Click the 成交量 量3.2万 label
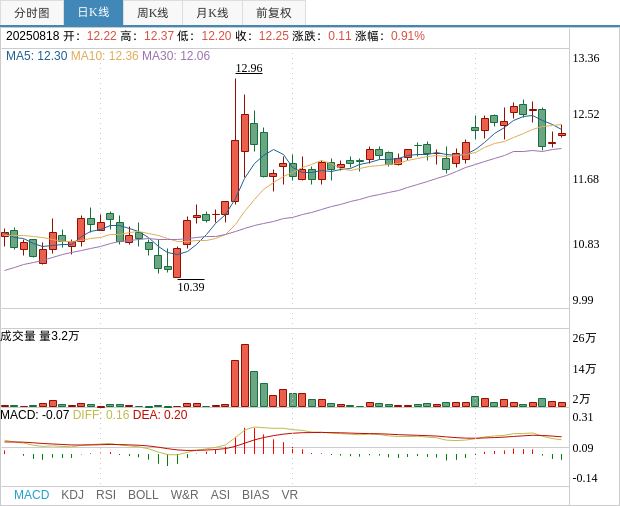Screen dimensions: 620x506 pos(40,336)
